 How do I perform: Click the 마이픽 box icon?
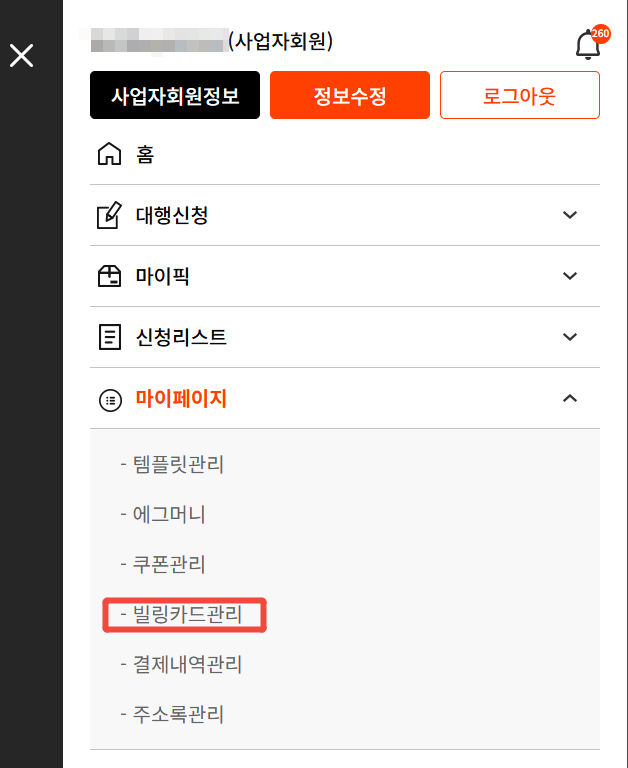pyautogui.click(x=109, y=276)
